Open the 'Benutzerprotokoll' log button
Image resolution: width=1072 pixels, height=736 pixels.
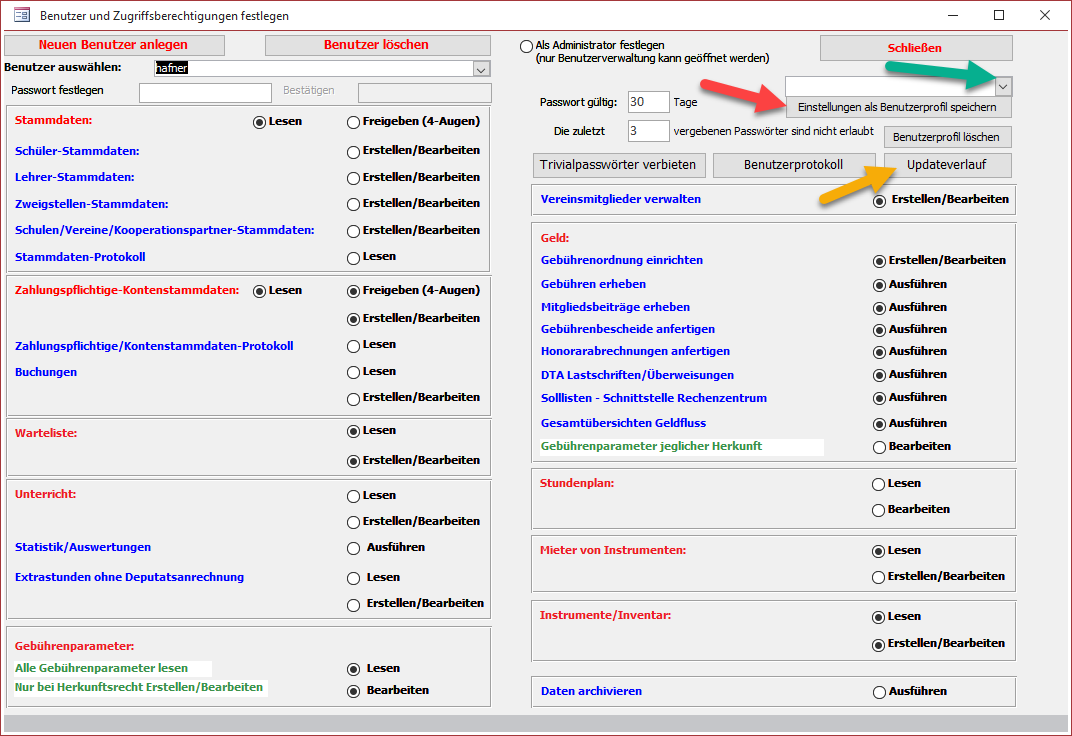coord(794,164)
